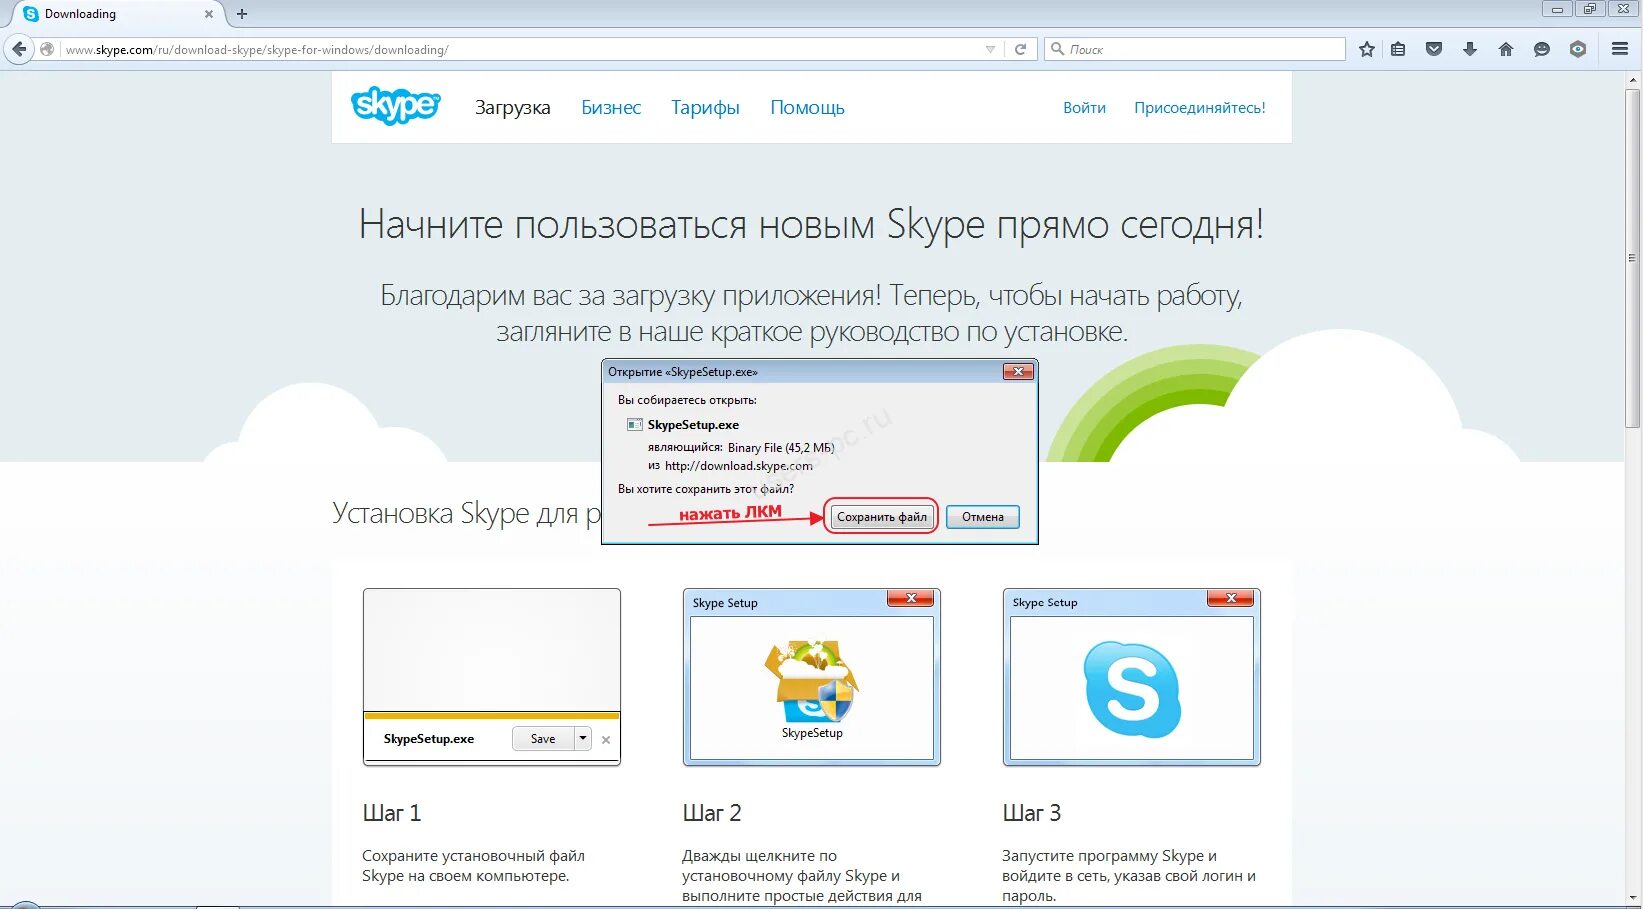Click the Шаг 1 heading
The width and height of the screenshot is (1643, 909).
391,813
